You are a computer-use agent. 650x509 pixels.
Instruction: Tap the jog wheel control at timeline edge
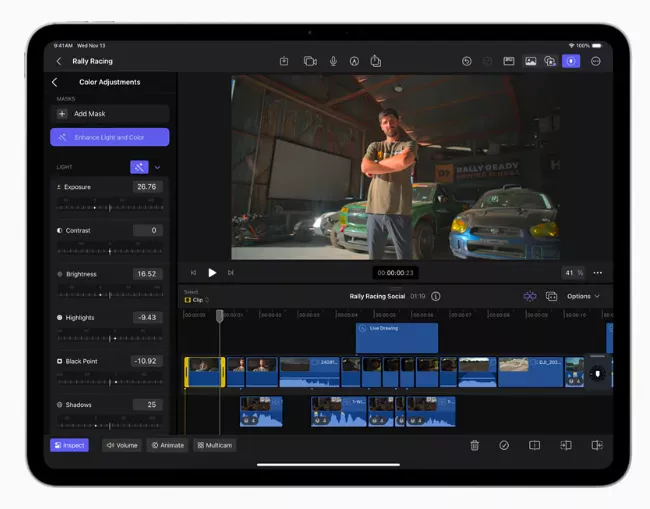(x=597, y=373)
